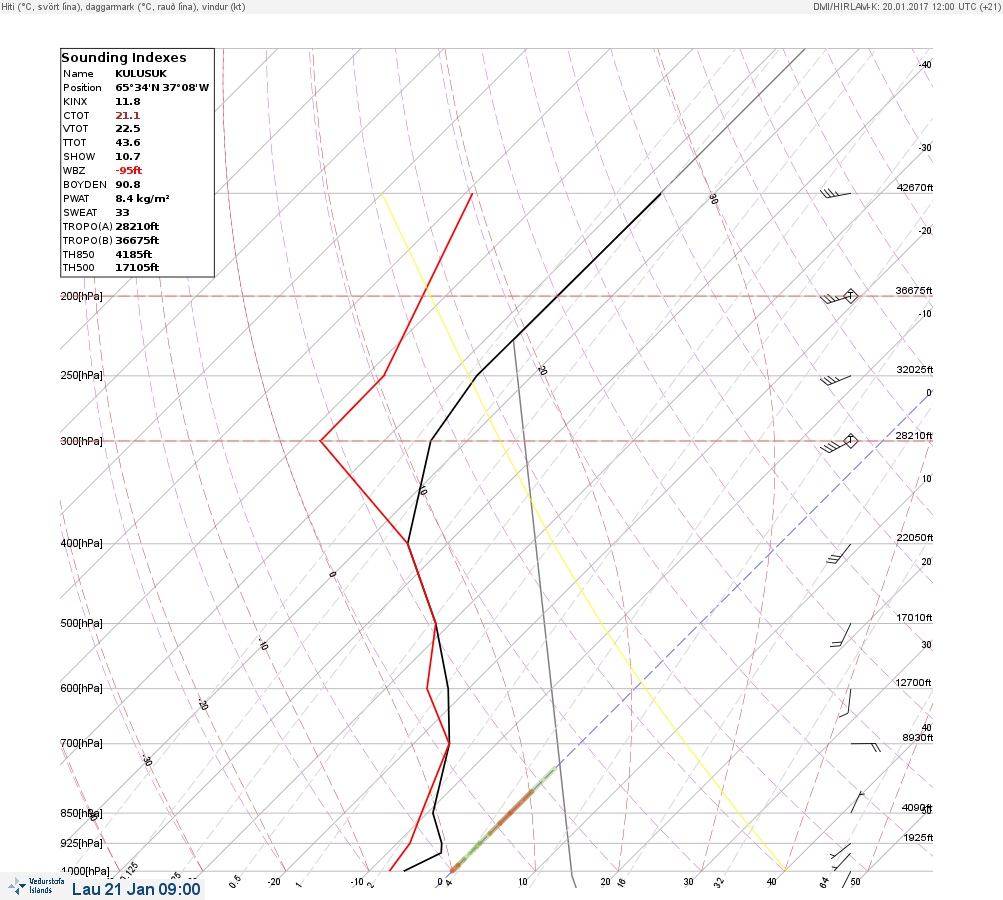Click the 22050ft height label
Screen dimensions: 1003x900
[x=915, y=537]
